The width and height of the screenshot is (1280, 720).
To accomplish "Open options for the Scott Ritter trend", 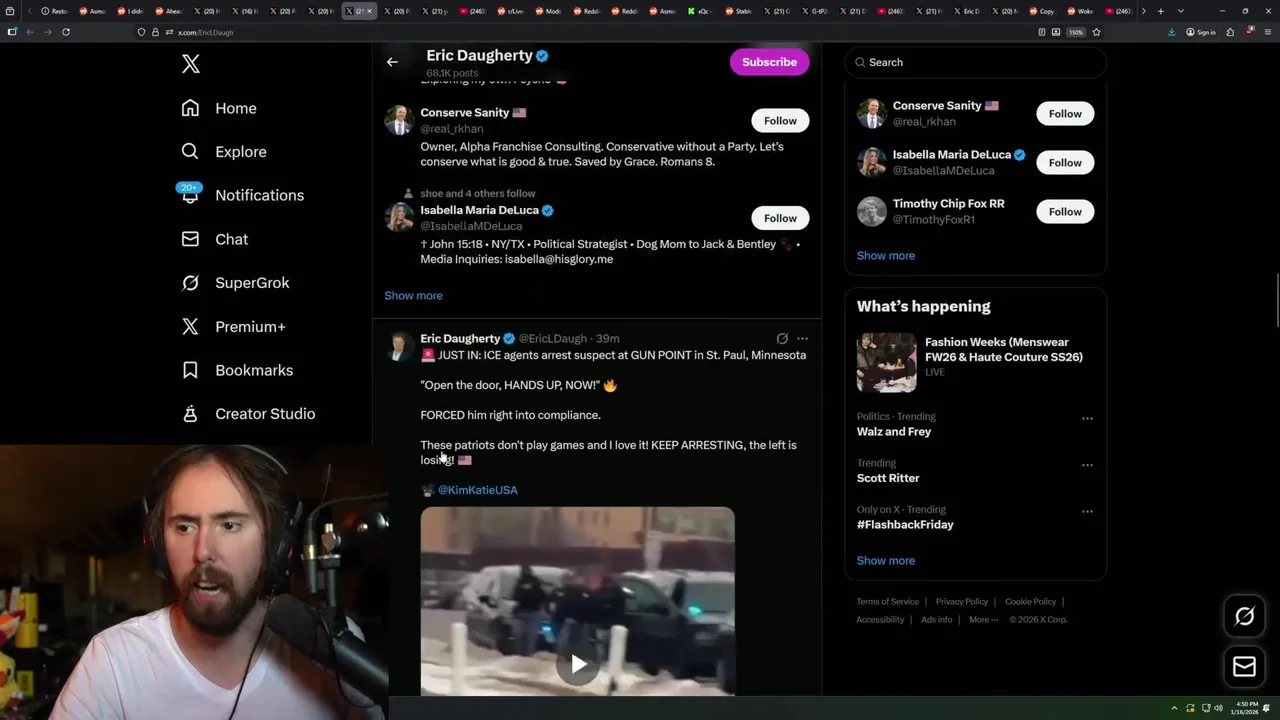I will tap(1087, 465).
